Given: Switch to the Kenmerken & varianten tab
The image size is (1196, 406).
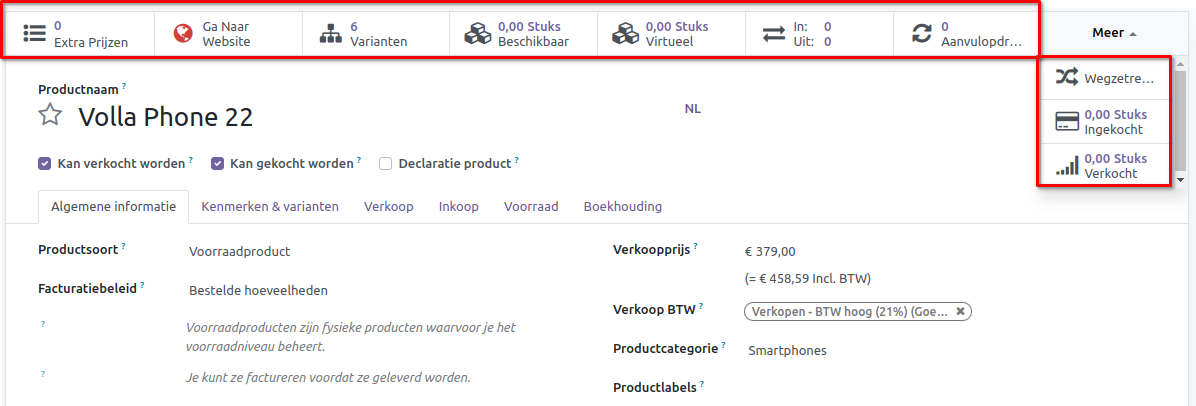Looking at the screenshot, I should [270, 206].
